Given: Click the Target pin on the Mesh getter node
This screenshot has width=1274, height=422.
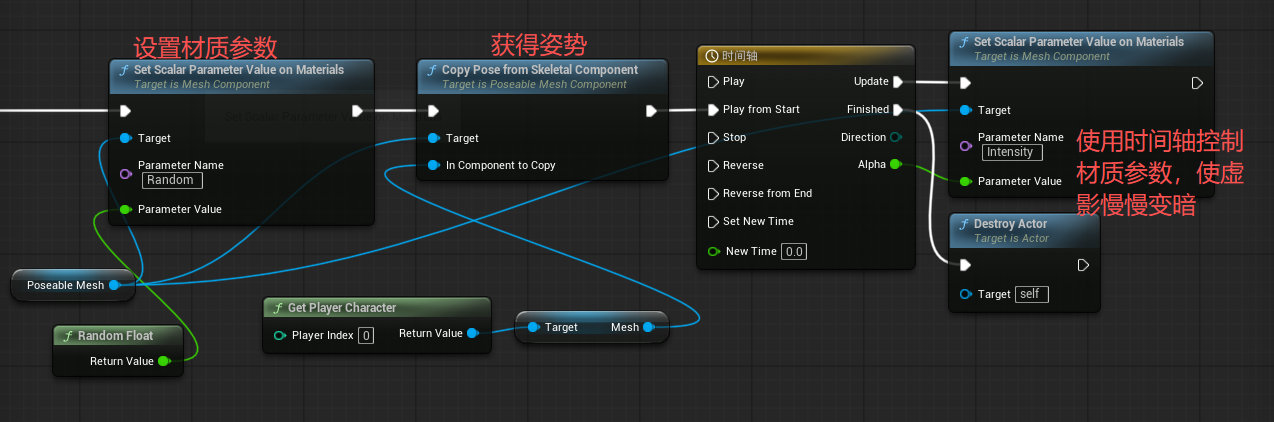Looking at the screenshot, I should click(x=534, y=327).
